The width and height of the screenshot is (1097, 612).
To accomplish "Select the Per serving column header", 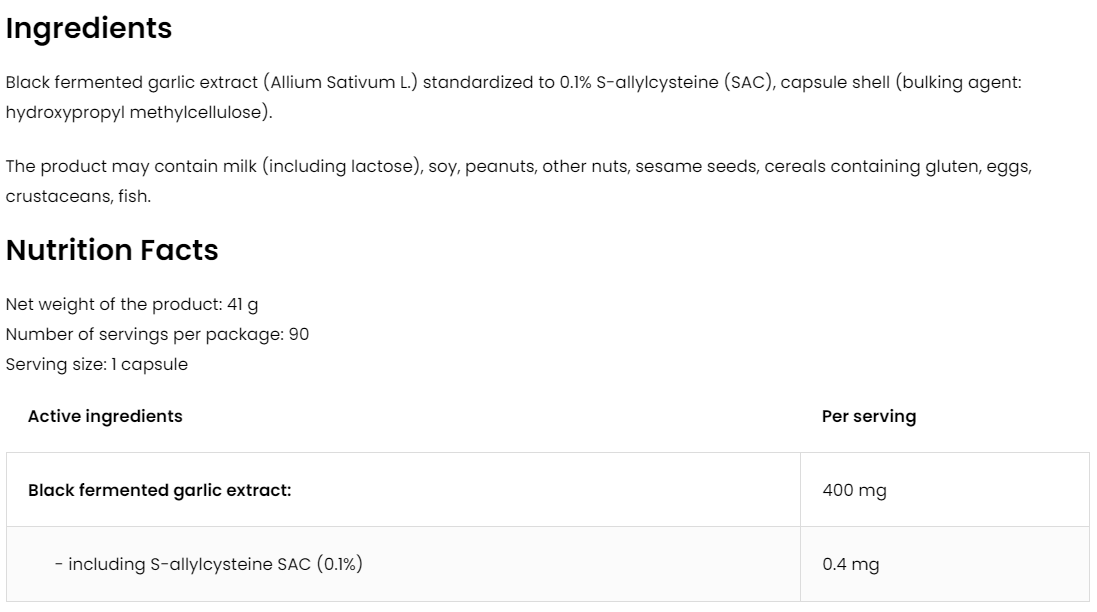I will coord(868,416).
